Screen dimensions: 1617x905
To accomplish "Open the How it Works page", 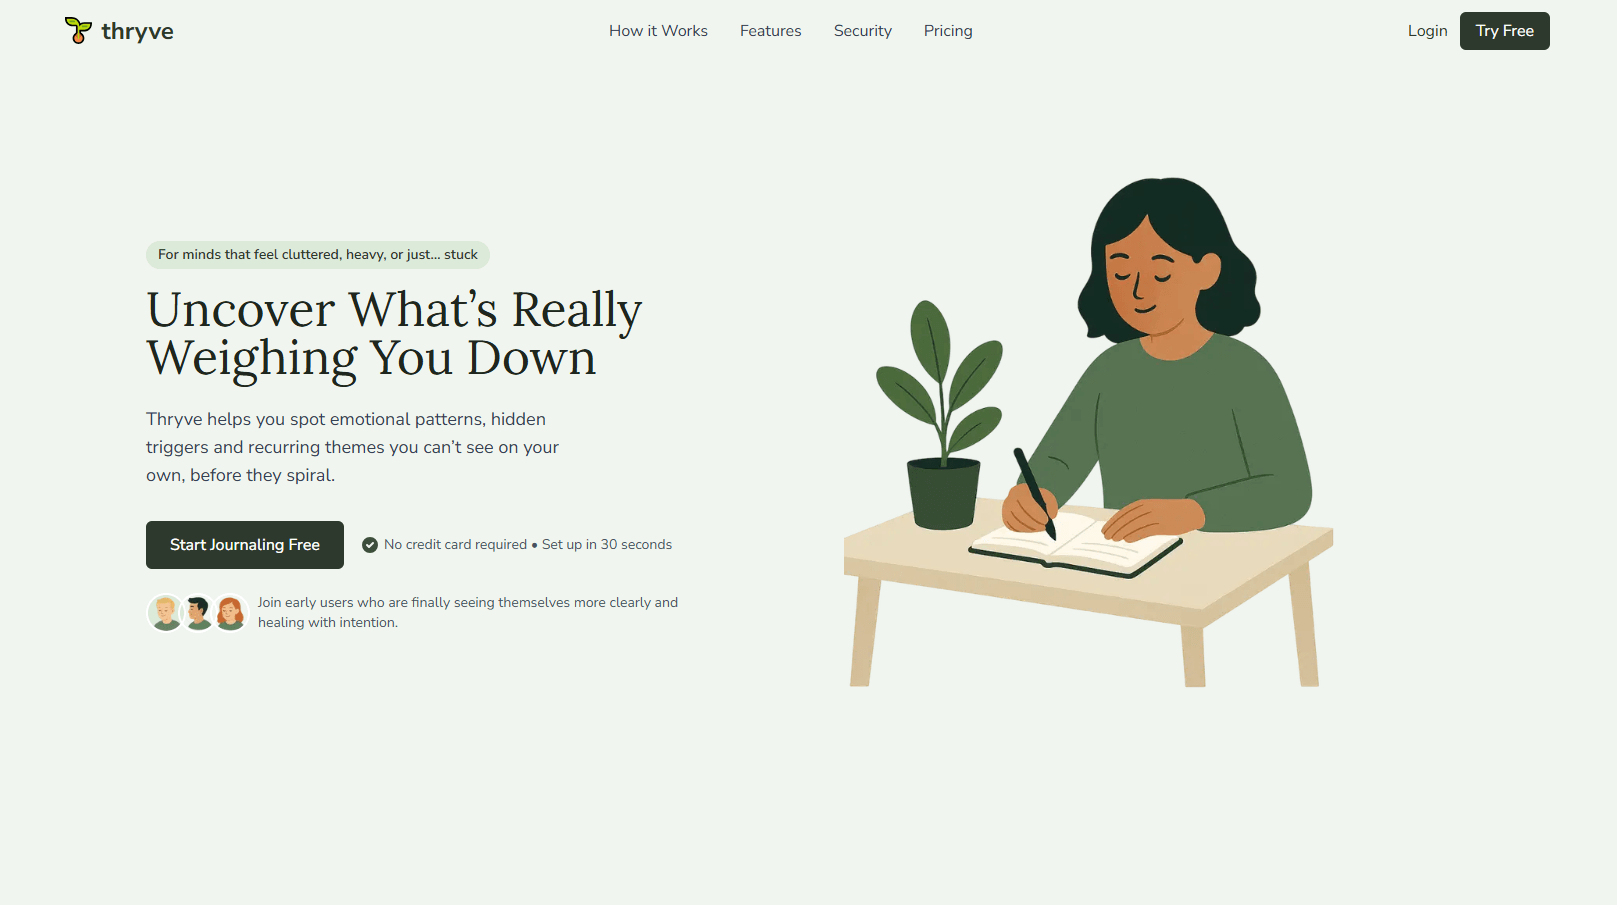I will (x=658, y=31).
